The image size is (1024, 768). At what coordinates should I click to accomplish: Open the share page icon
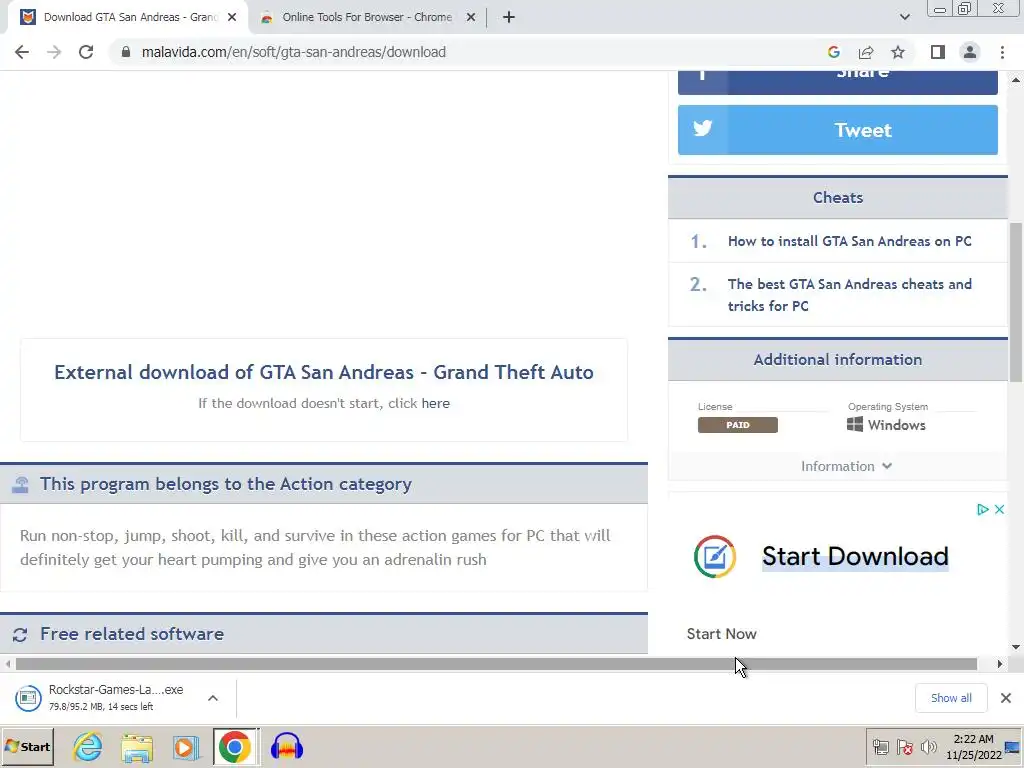(x=866, y=52)
